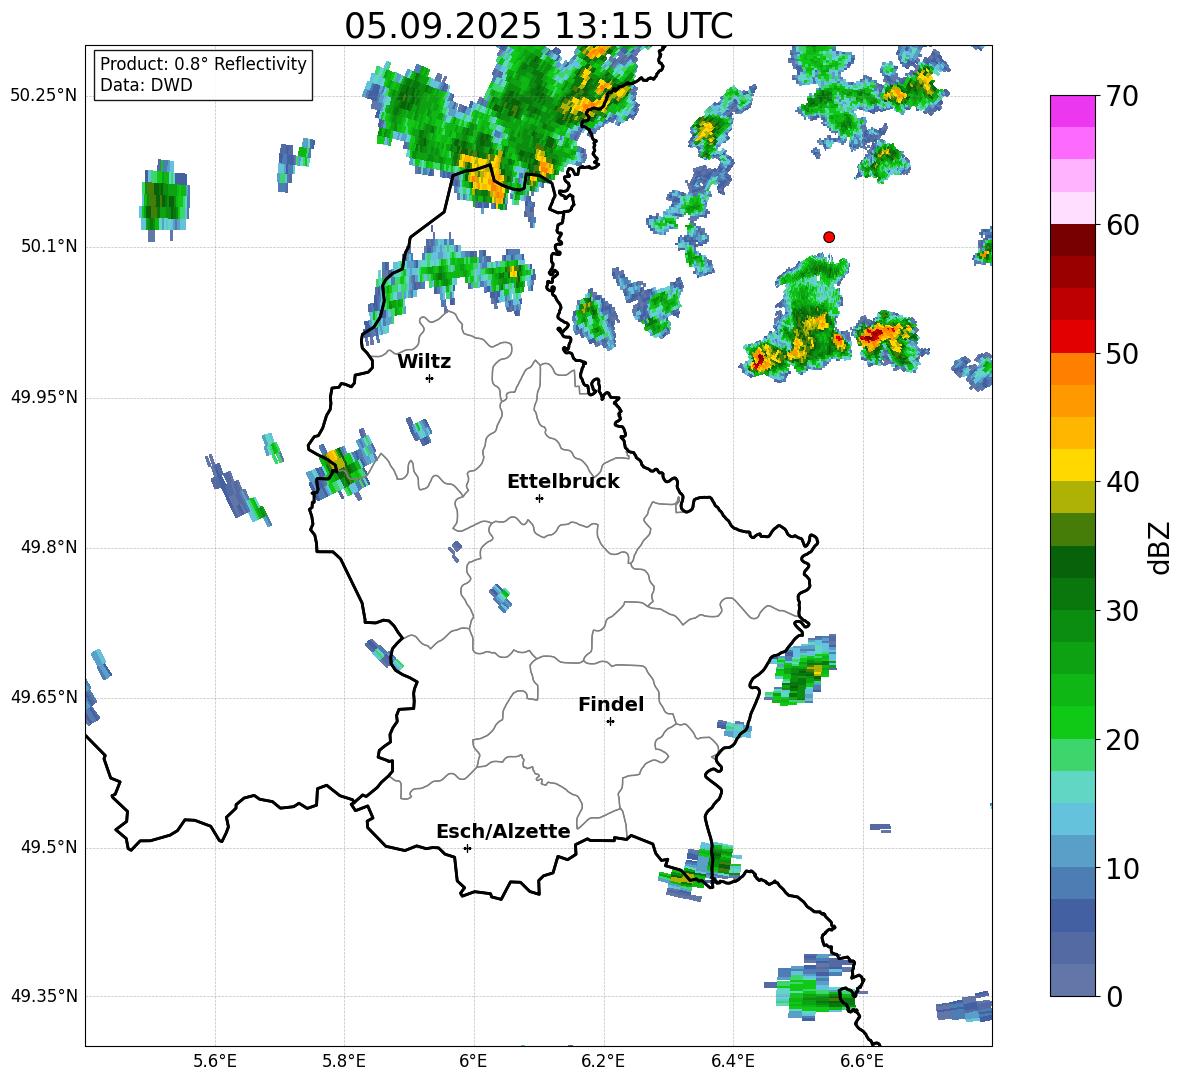The image size is (1184, 1081).
Task: Select the Wiltz town label
Action: point(424,362)
